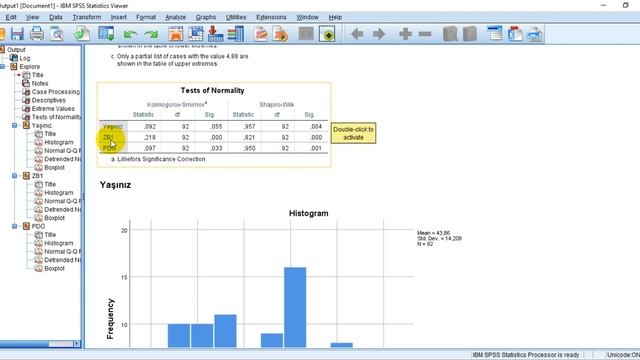This screenshot has height=360, width=640.
Task: Collapse the Explore node in outline
Action: [2, 67]
